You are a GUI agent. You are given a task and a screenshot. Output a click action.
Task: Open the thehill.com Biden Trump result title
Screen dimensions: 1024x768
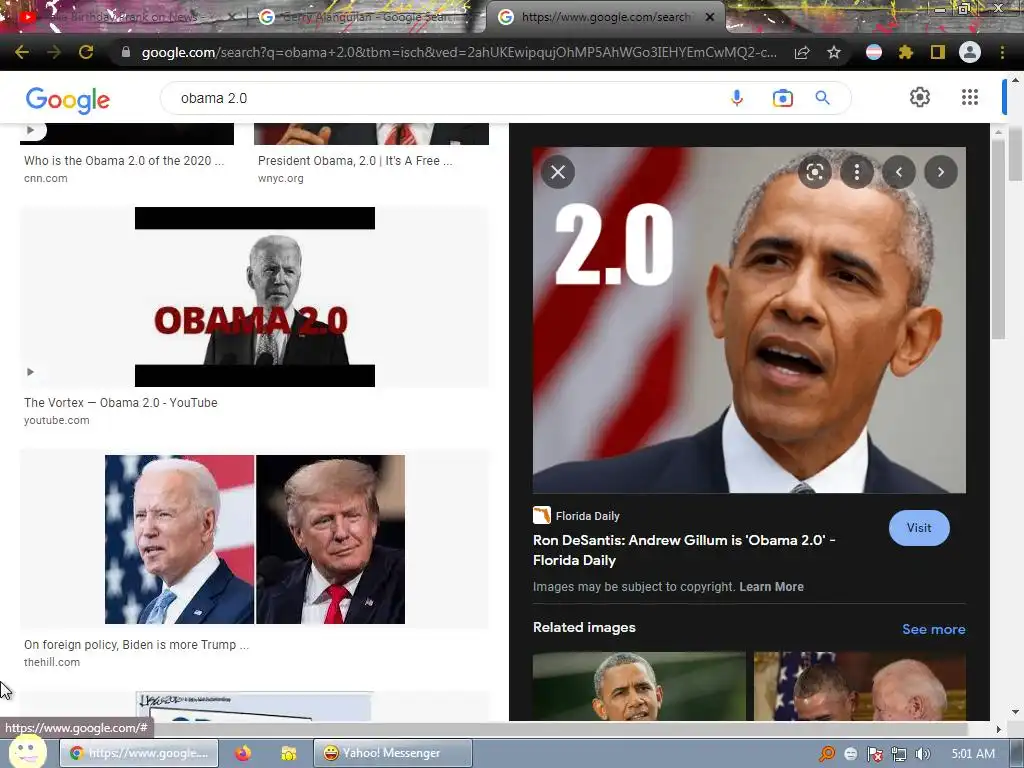pos(136,645)
